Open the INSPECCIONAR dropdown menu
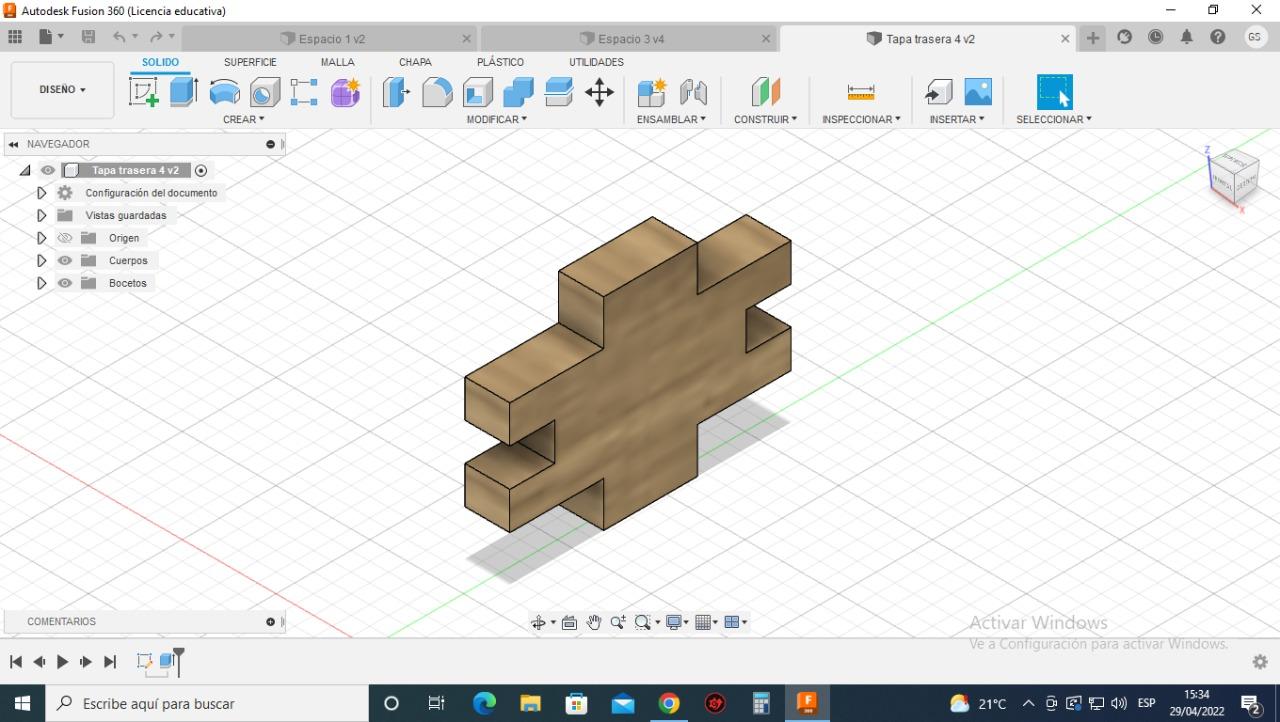This screenshot has height=722, width=1280. click(x=861, y=119)
